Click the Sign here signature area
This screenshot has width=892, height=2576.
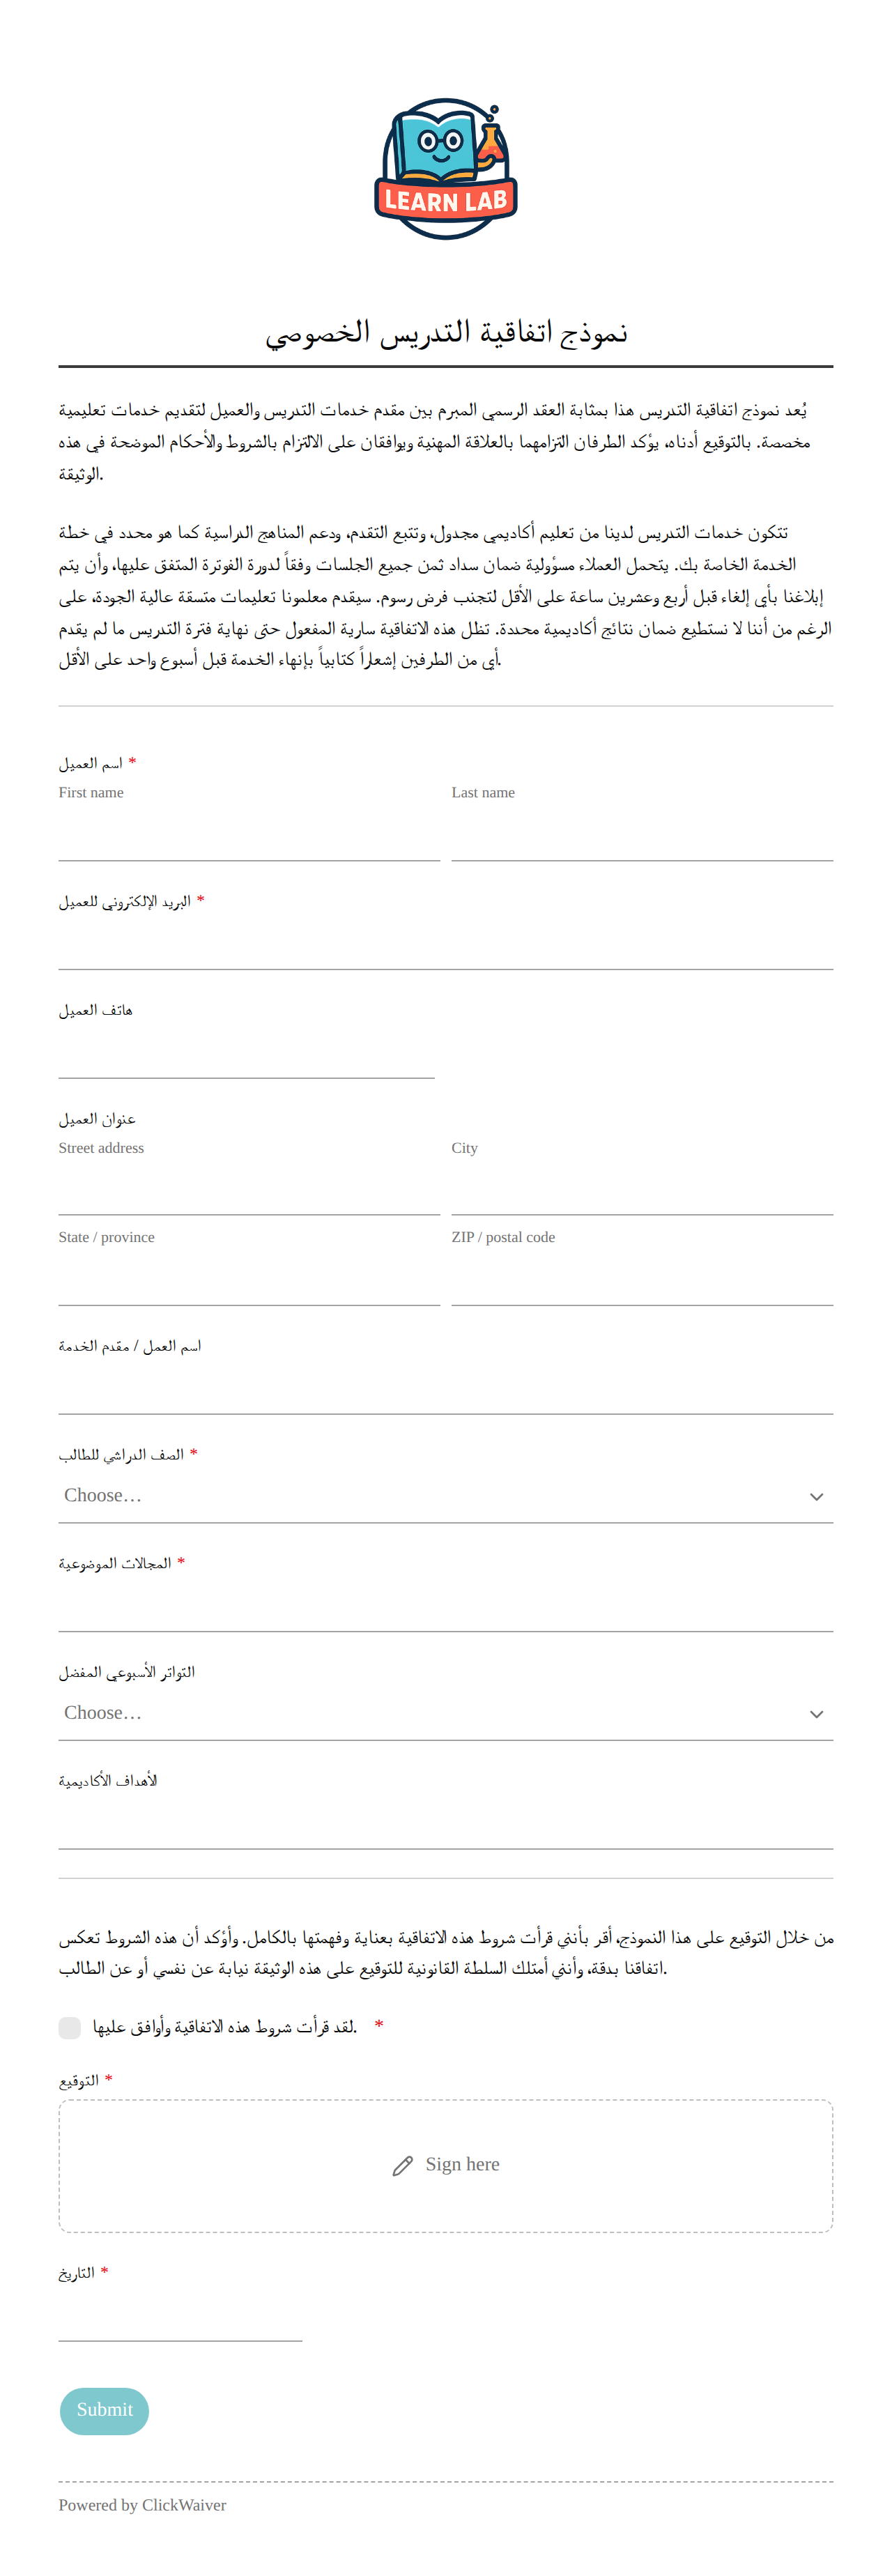(x=446, y=2166)
